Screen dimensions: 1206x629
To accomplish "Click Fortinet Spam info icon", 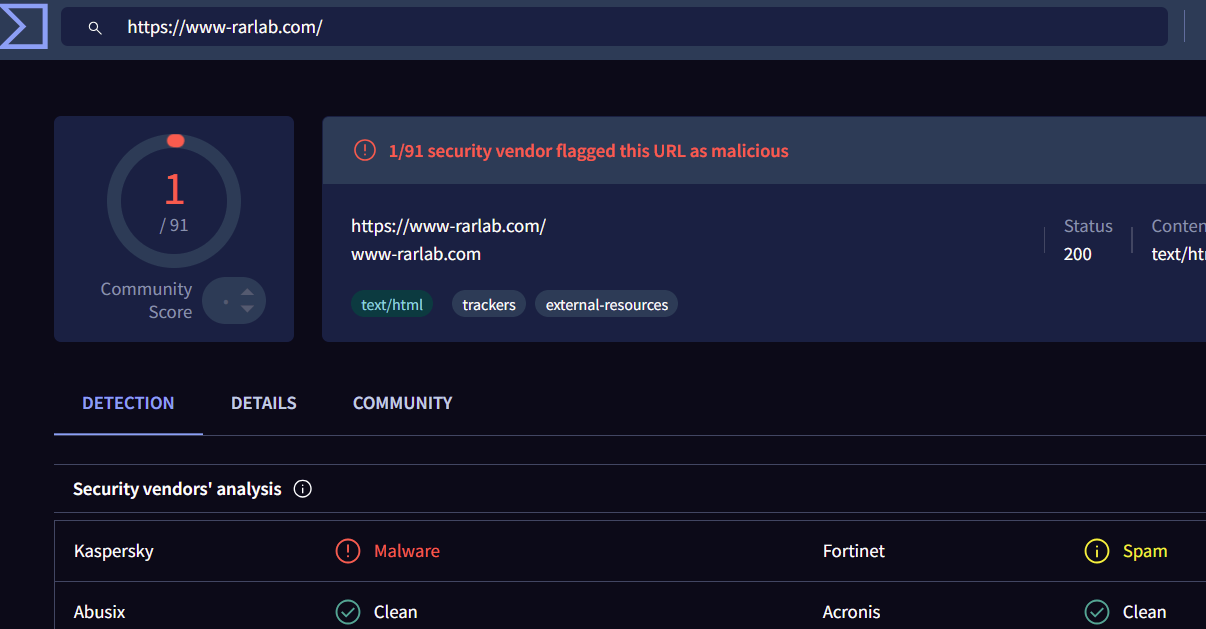I will click(1097, 551).
